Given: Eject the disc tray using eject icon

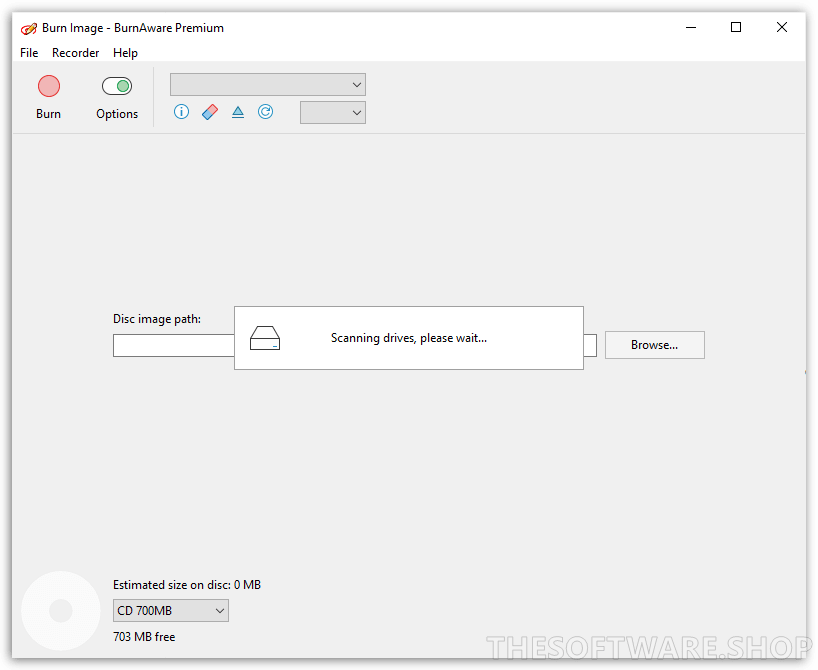Looking at the screenshot, I should [238, 112].
